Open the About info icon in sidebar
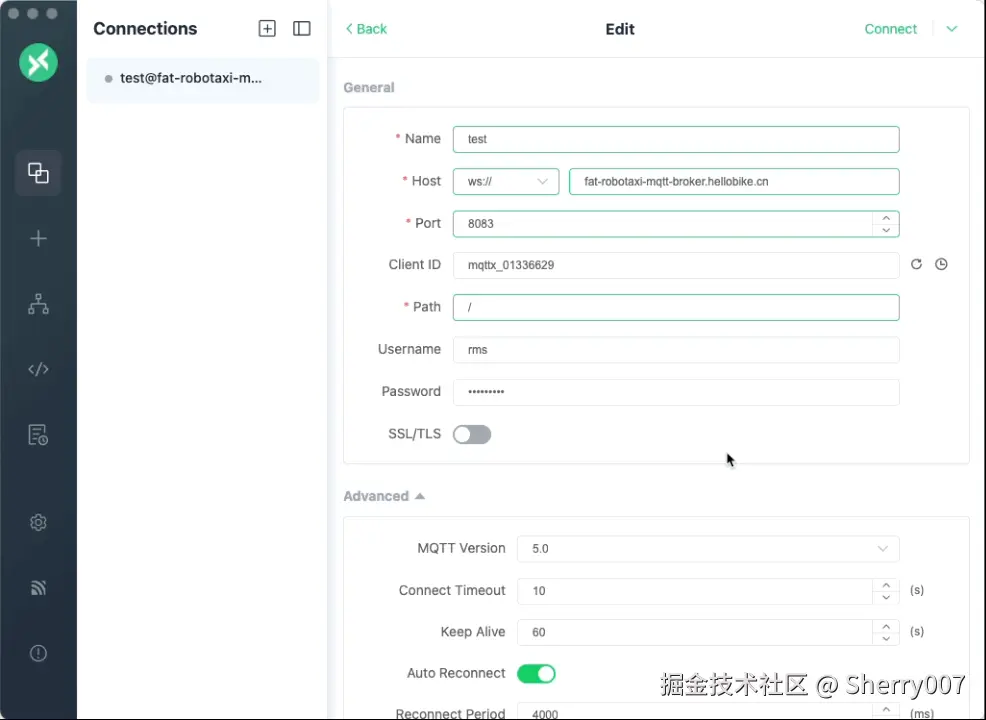 (x=38, y=653)
